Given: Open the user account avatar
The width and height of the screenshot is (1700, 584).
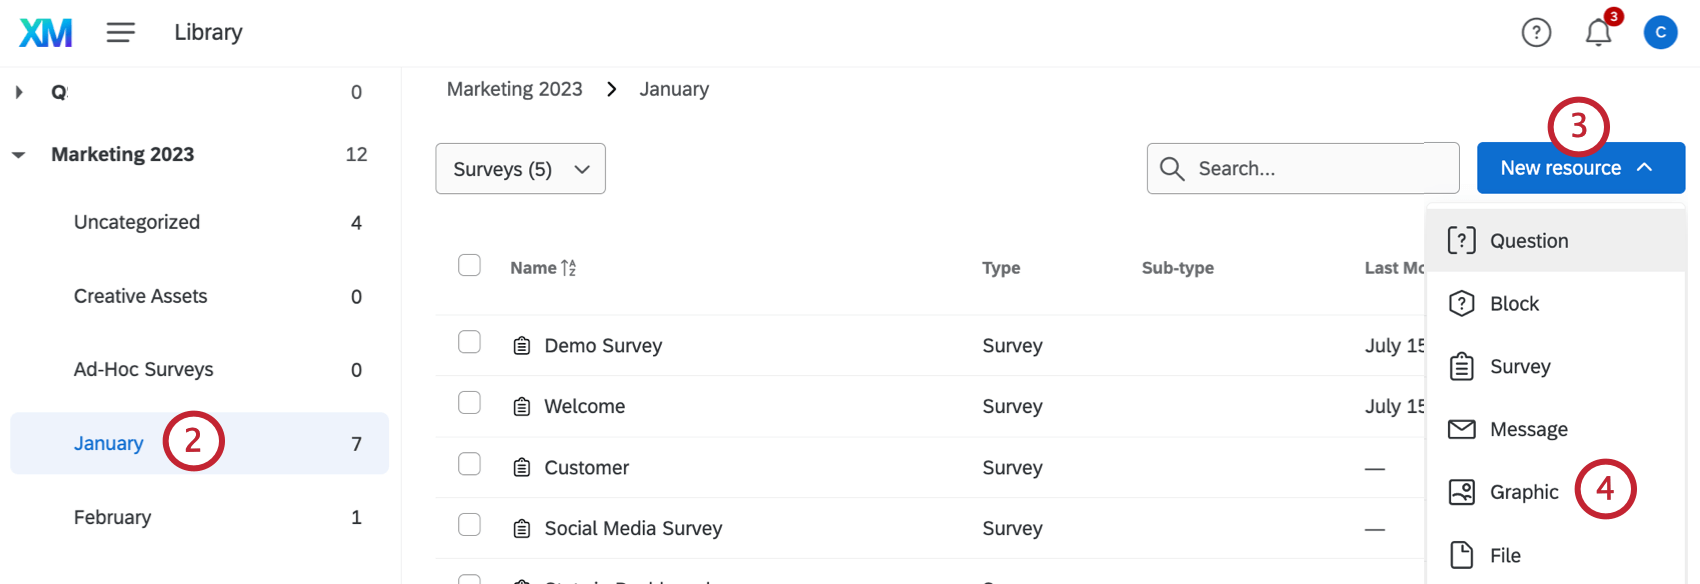Looking at the screenshot, I should (1660, 33).
